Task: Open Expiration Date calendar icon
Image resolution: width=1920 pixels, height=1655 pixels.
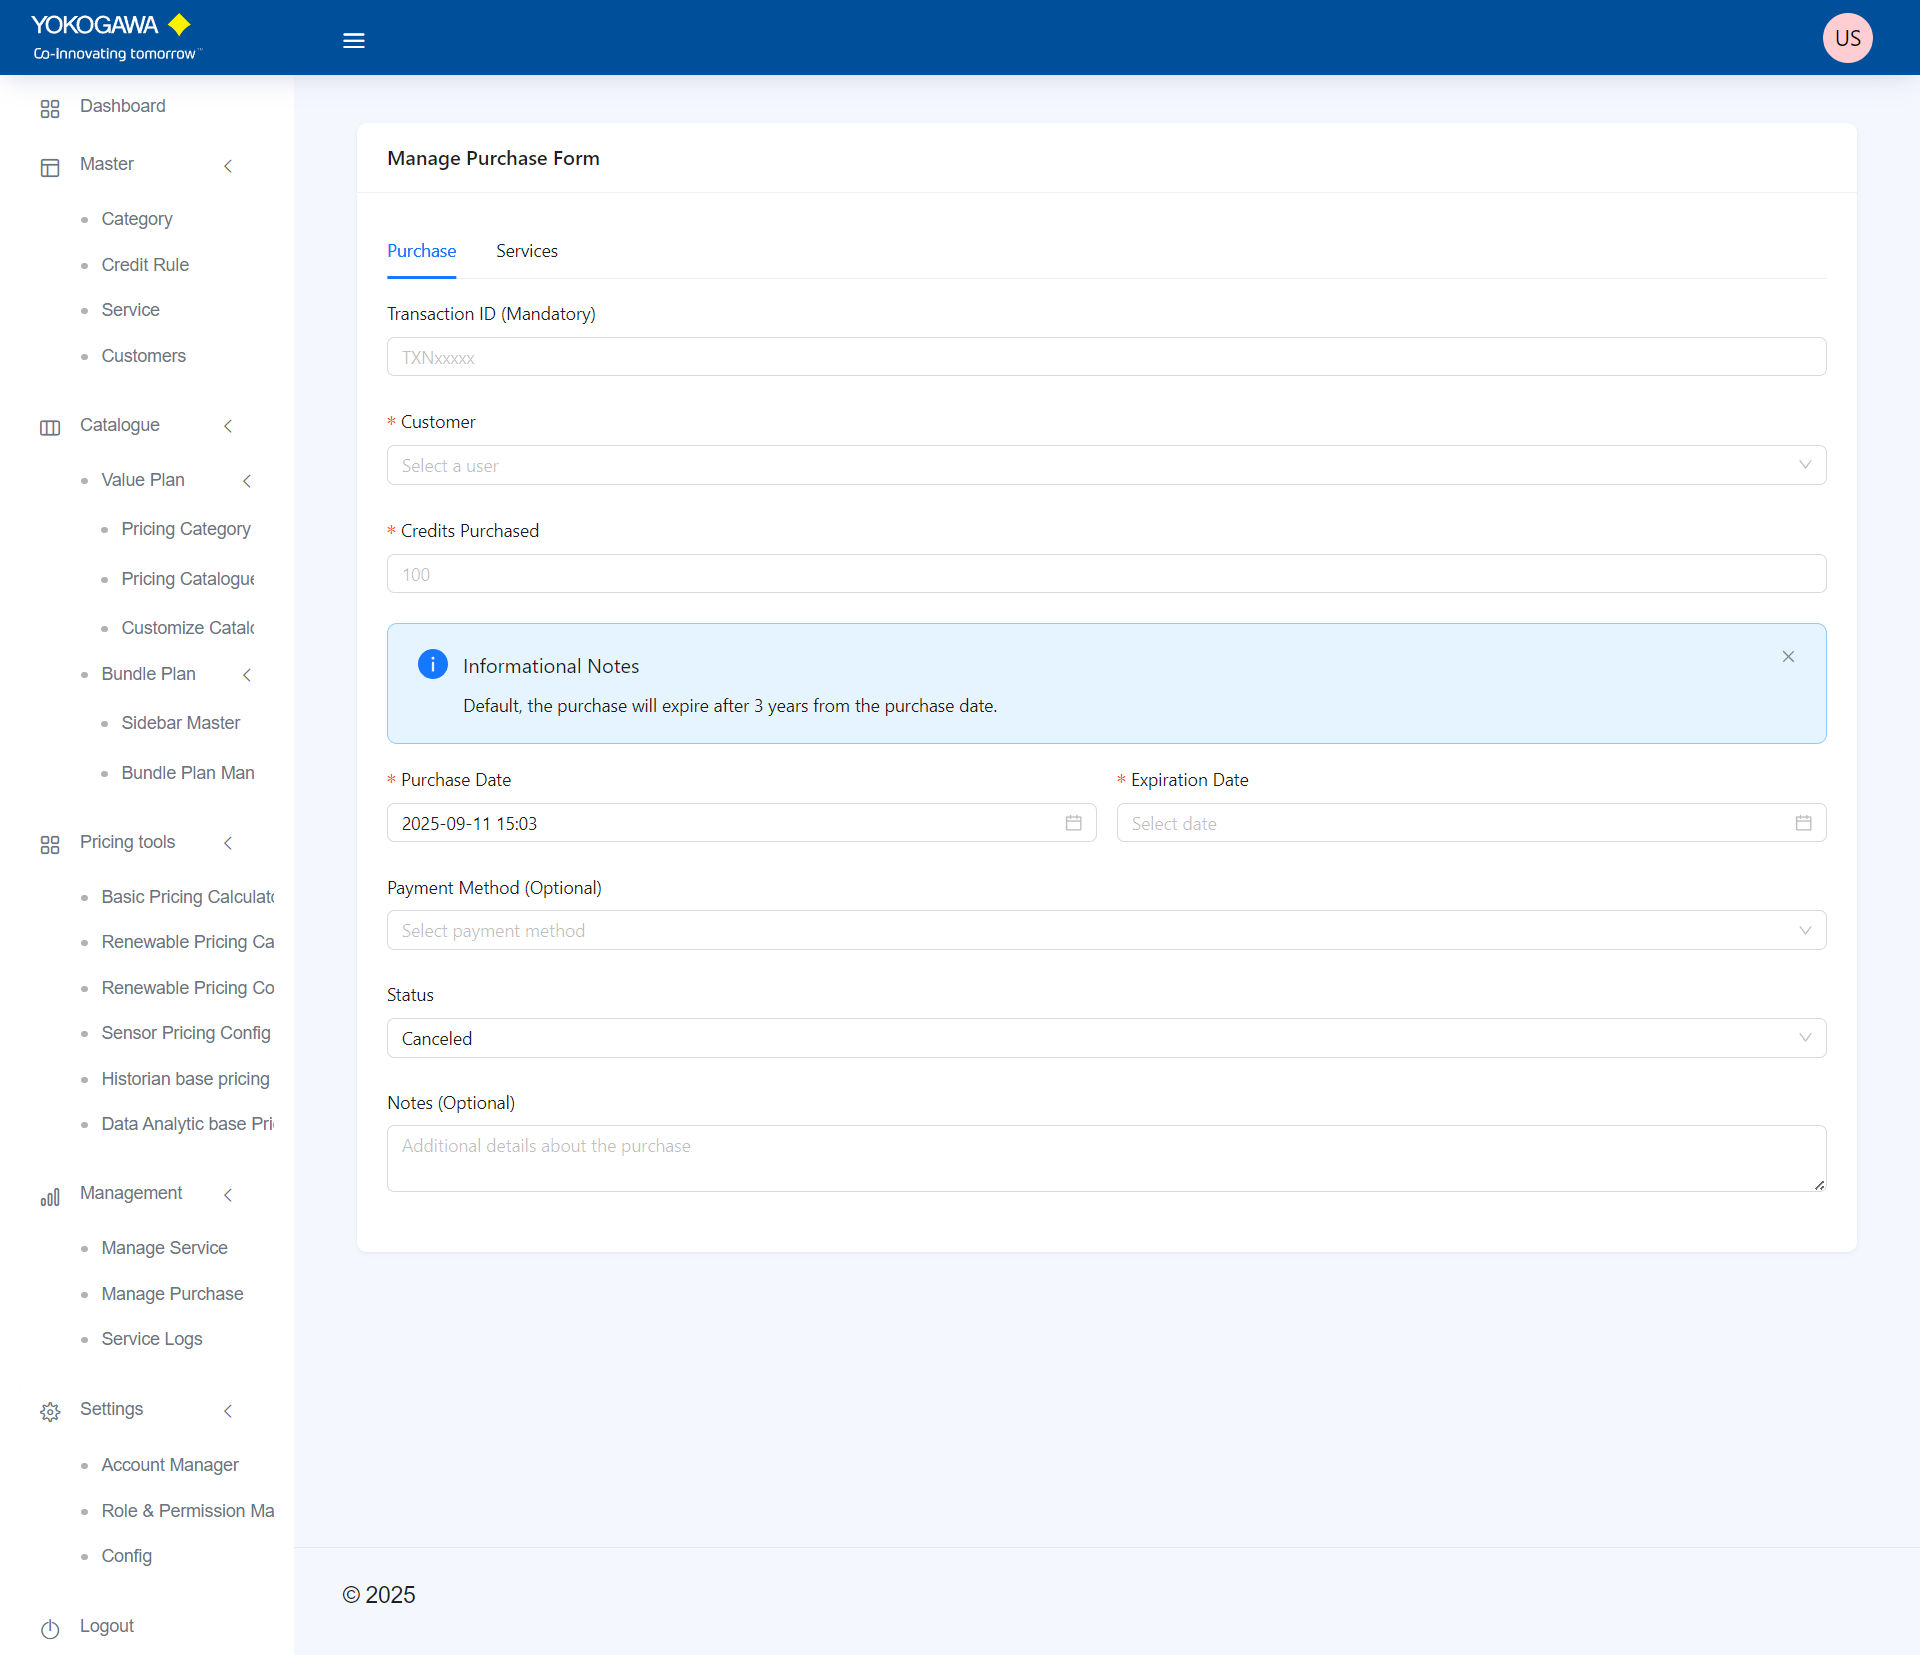Action: (x=1803, y=823)
